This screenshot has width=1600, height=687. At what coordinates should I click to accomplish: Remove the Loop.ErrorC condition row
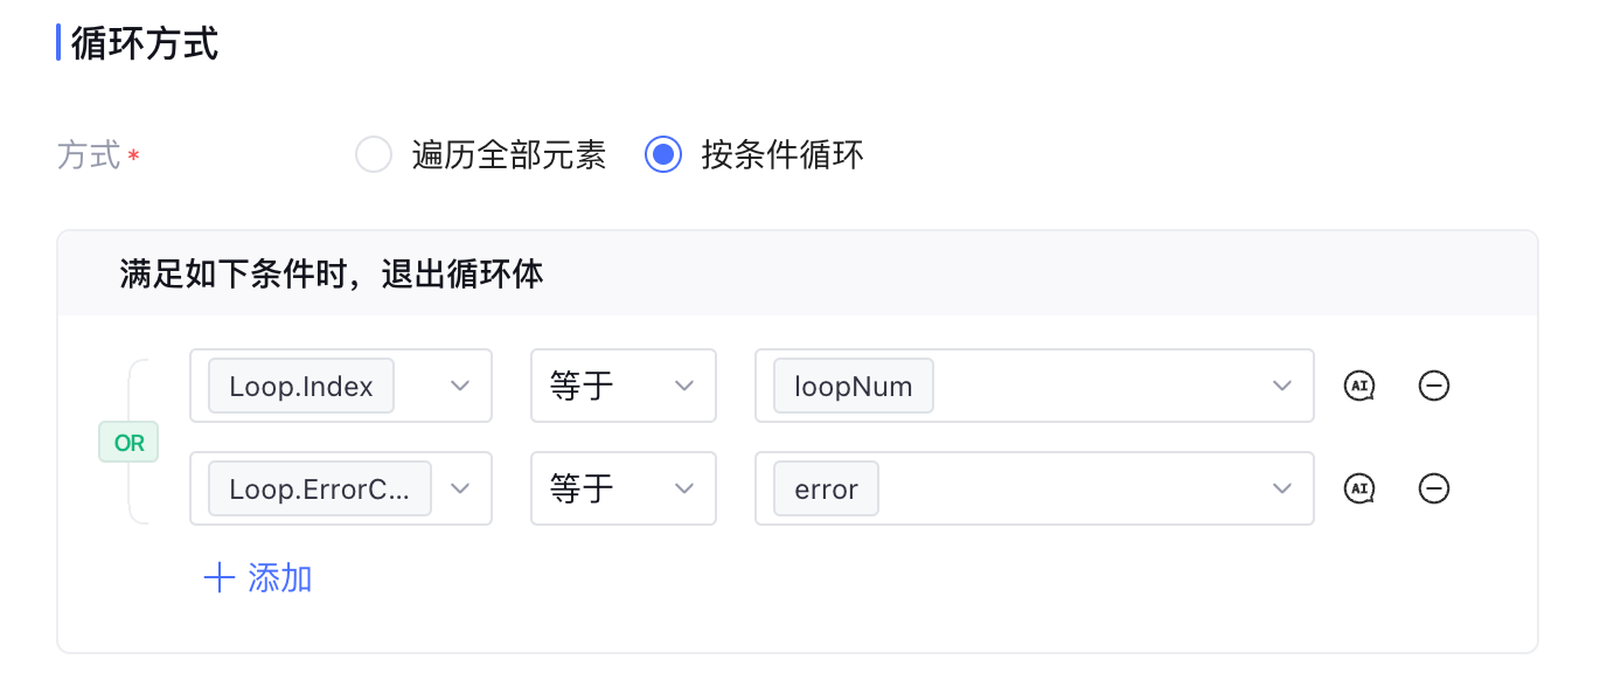point(1433,489)
